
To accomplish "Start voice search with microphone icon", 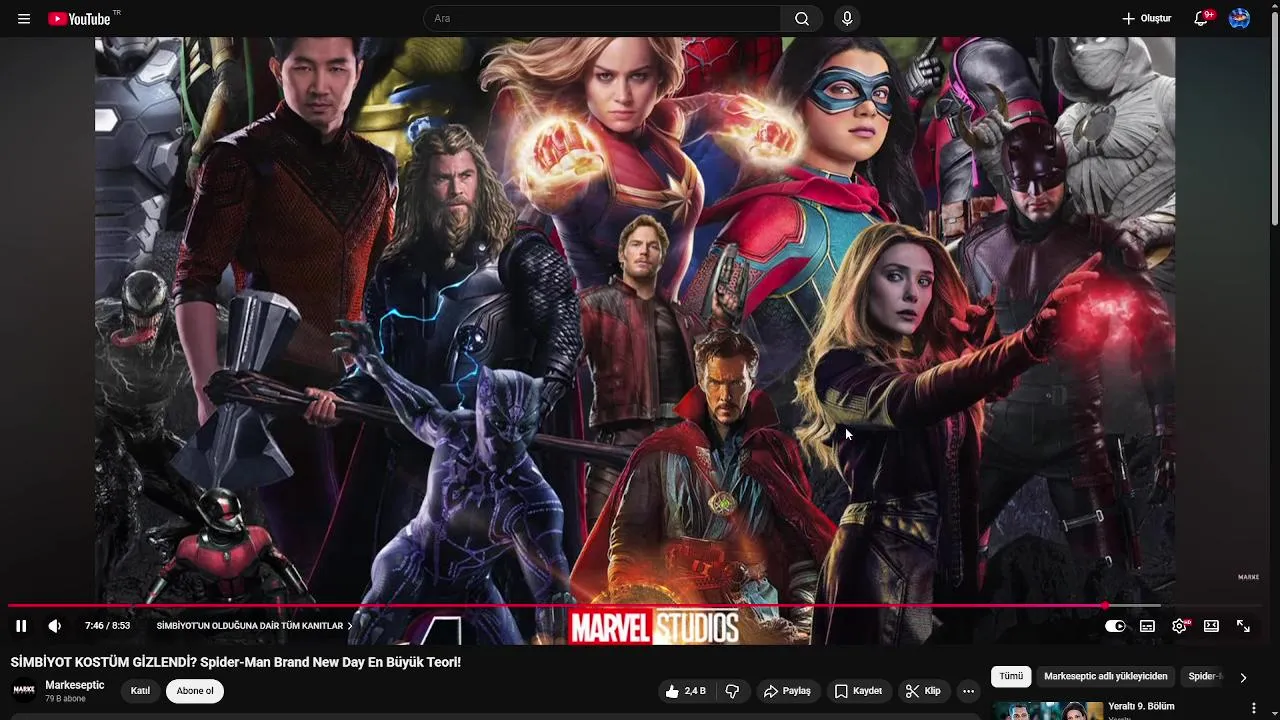I will coord(847,19).
